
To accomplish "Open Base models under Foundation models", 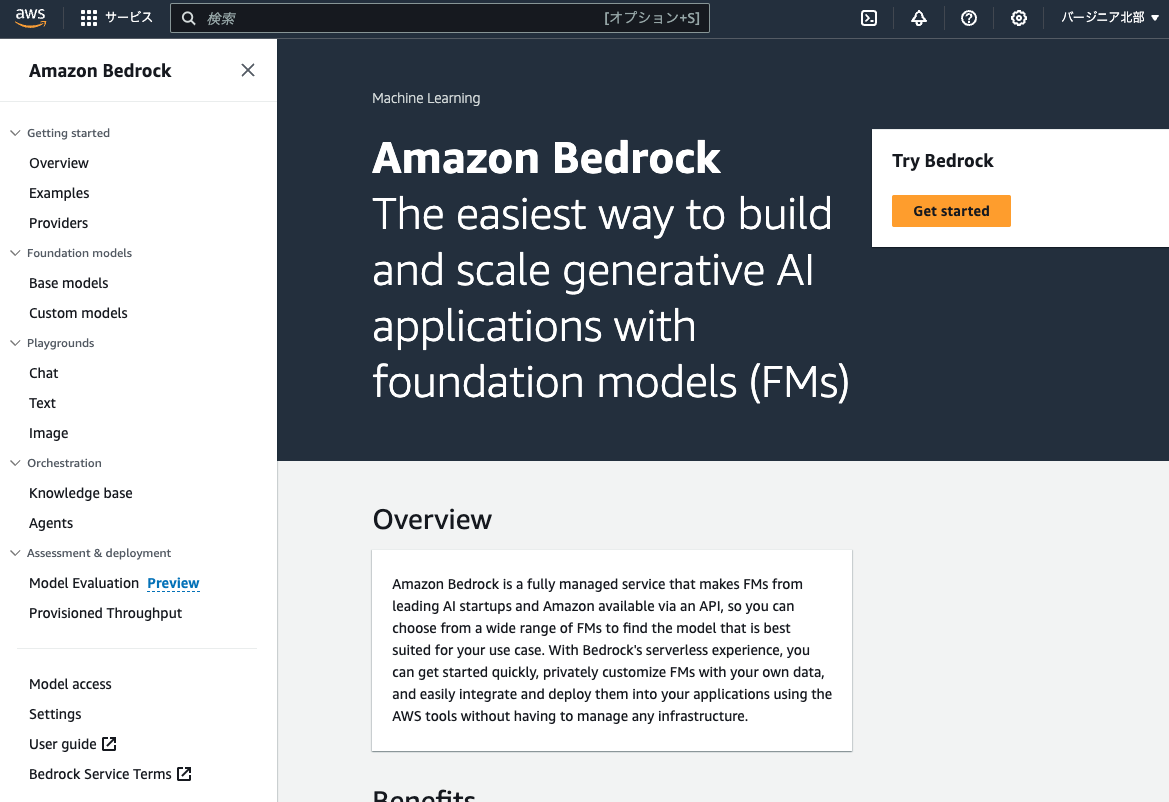I will pos(68,282).
